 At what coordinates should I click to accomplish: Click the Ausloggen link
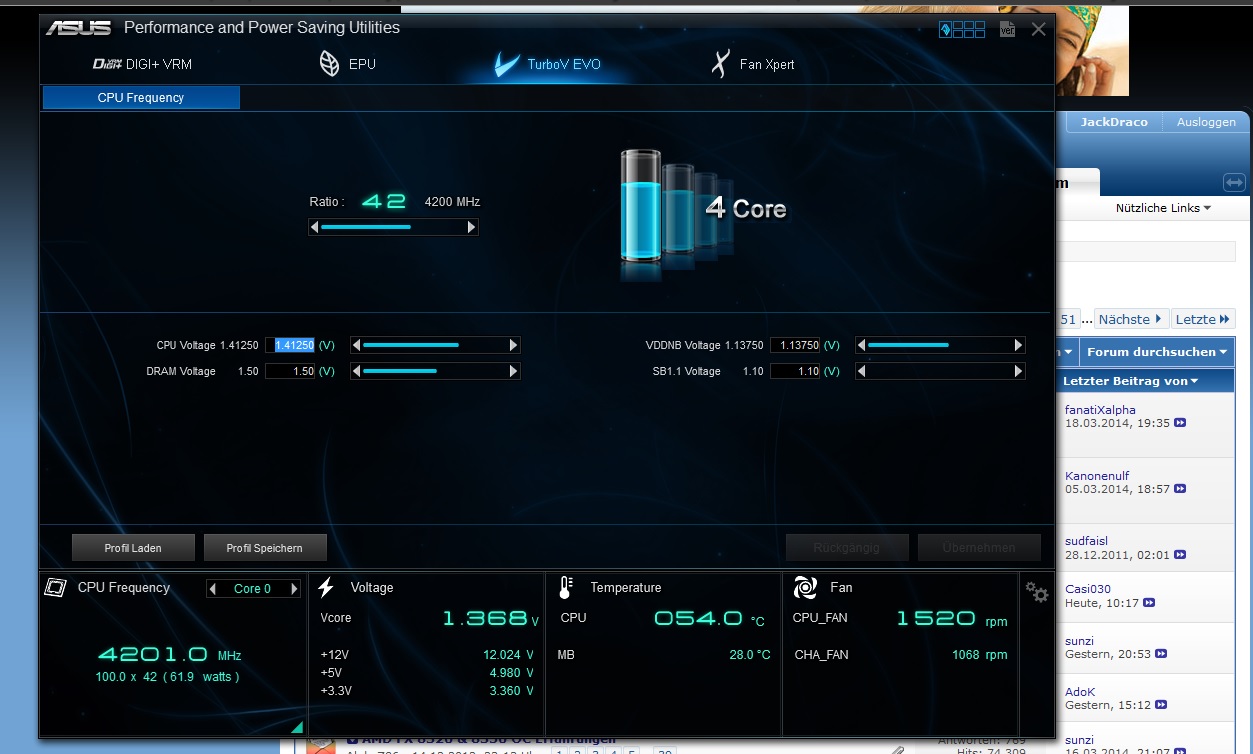point(1206,122)
